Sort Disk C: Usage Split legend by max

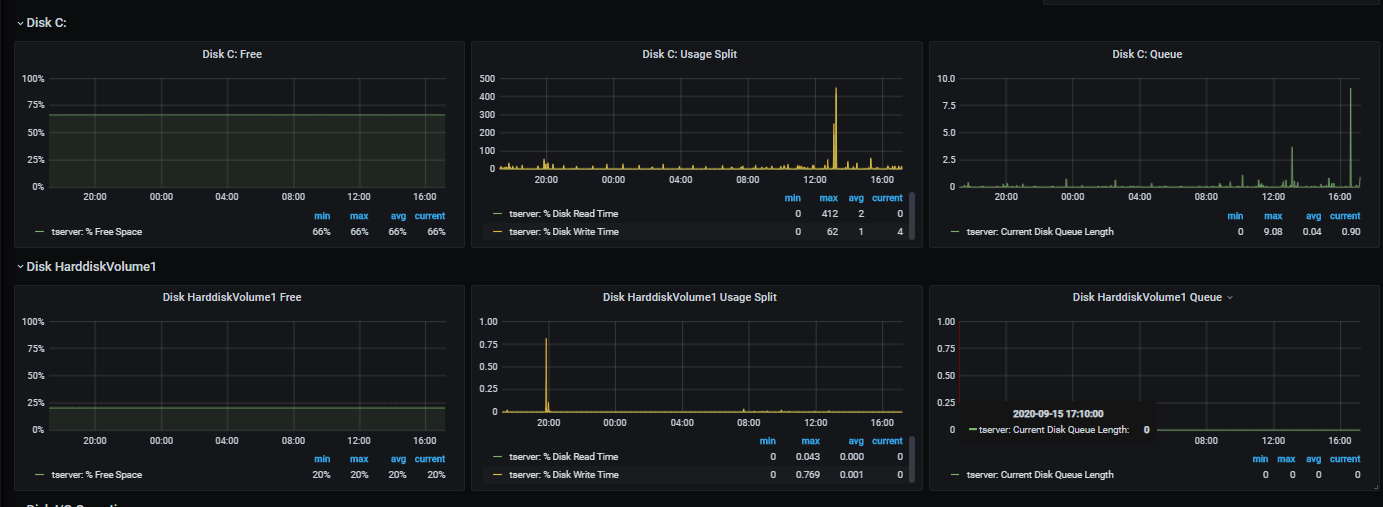829,198
